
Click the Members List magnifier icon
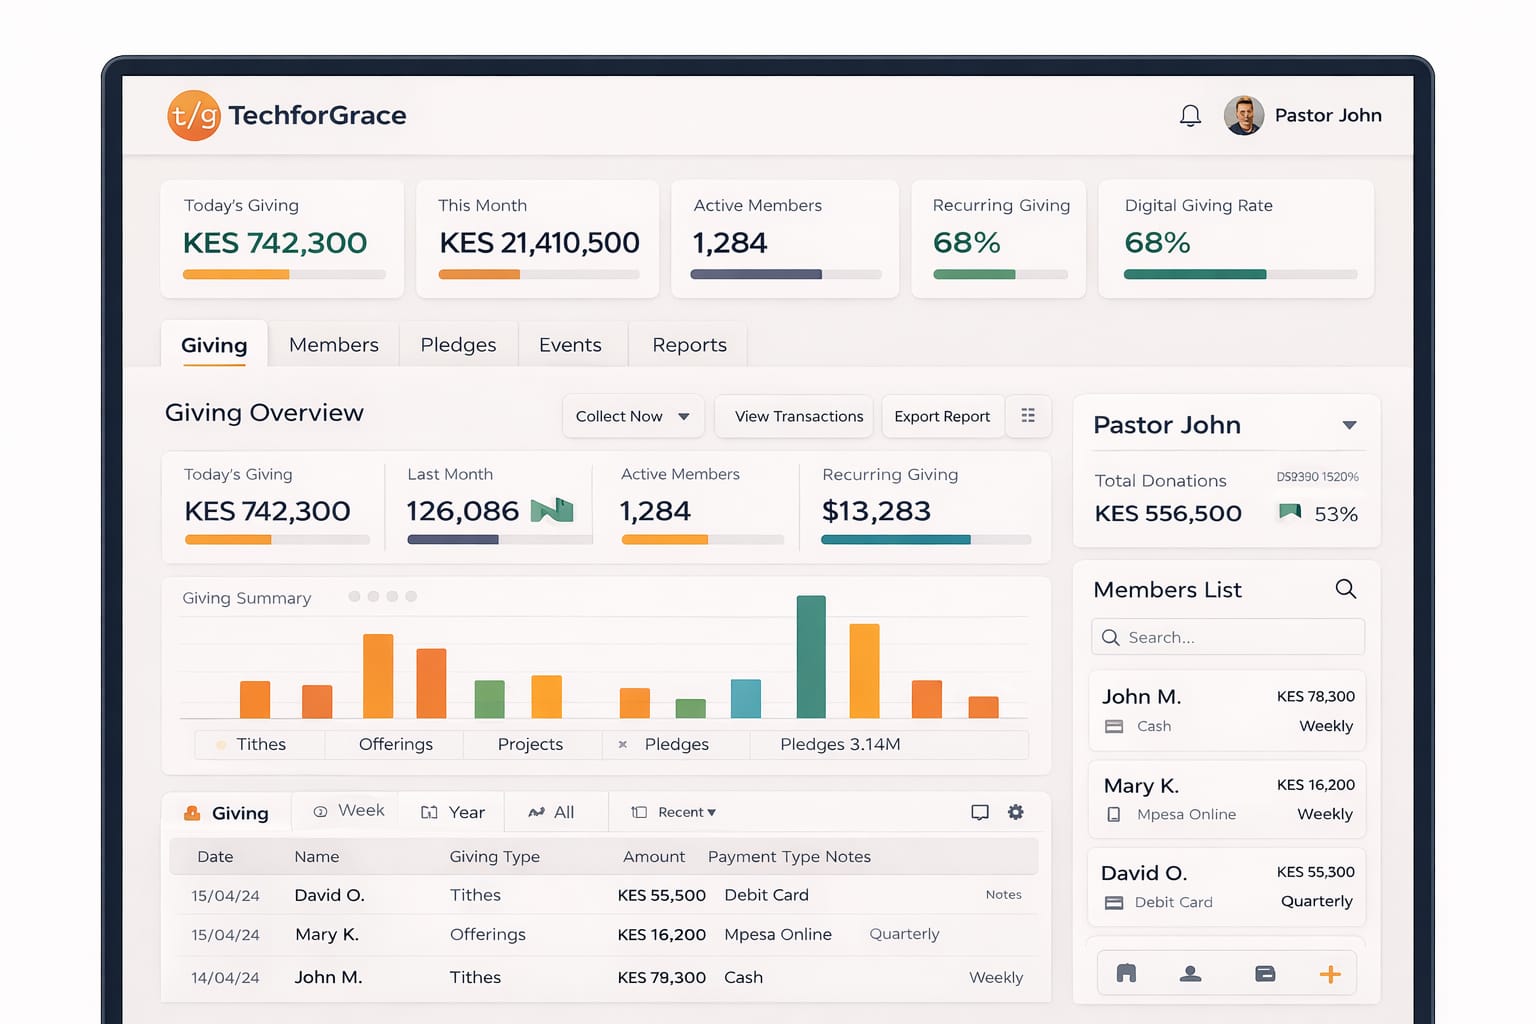tap(1345, 589)
